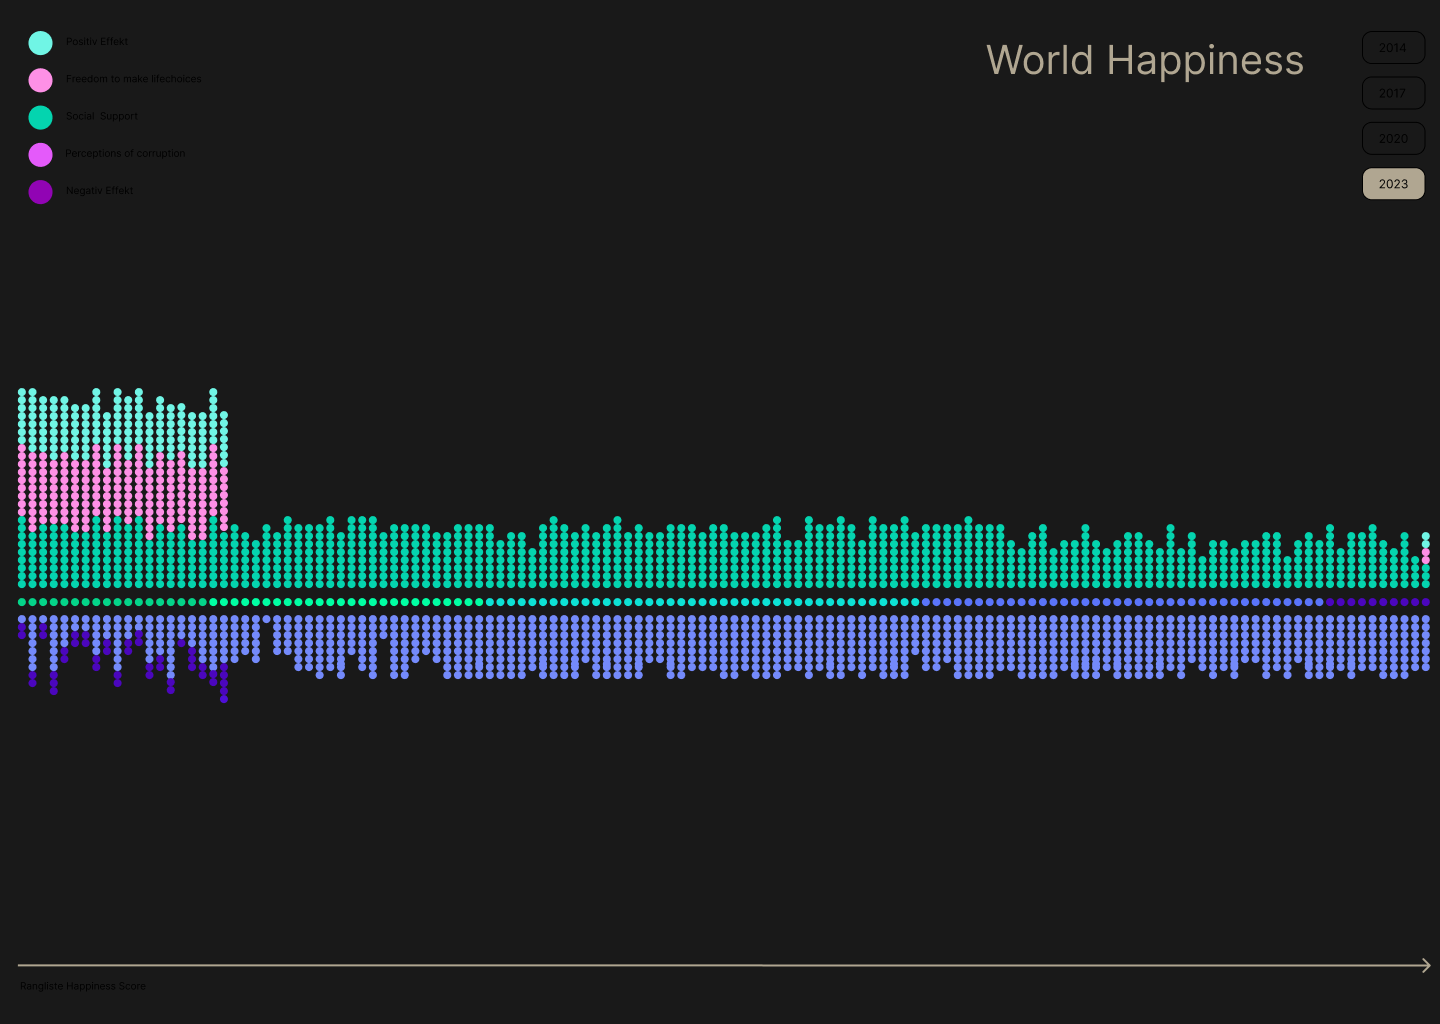Click the green Social Support legend circle
The width and height of the screenshot is (1440, 1024).
point(40,117)
